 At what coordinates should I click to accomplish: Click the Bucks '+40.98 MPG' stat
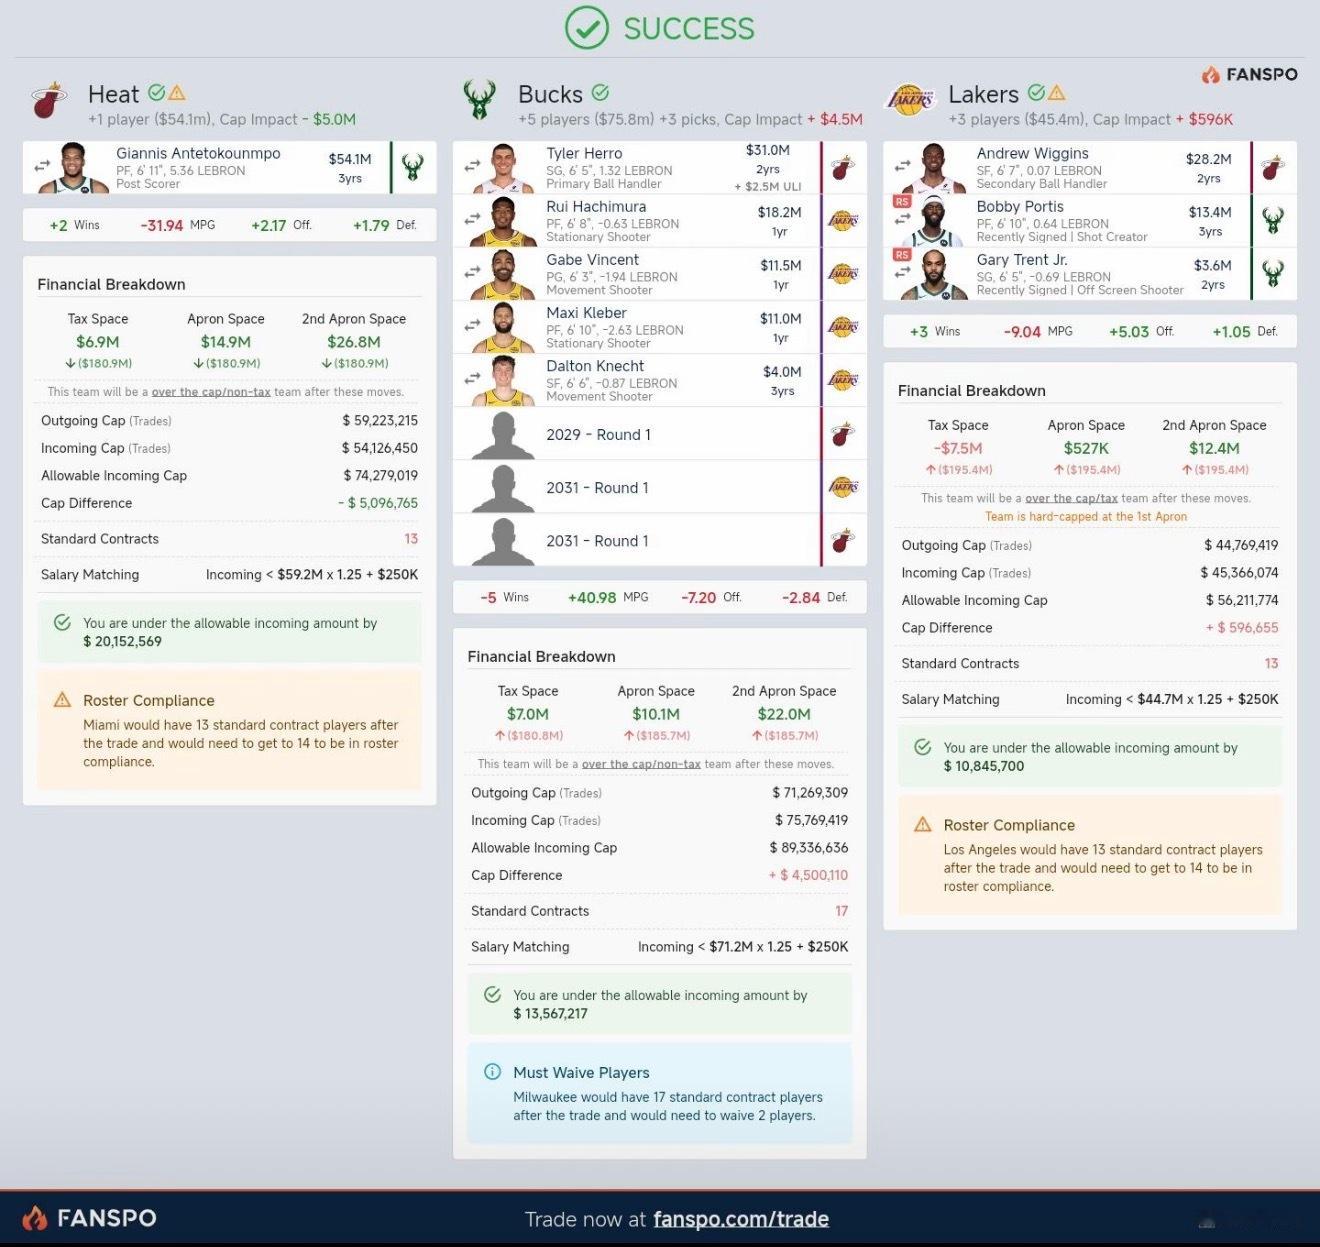point(608,597)
